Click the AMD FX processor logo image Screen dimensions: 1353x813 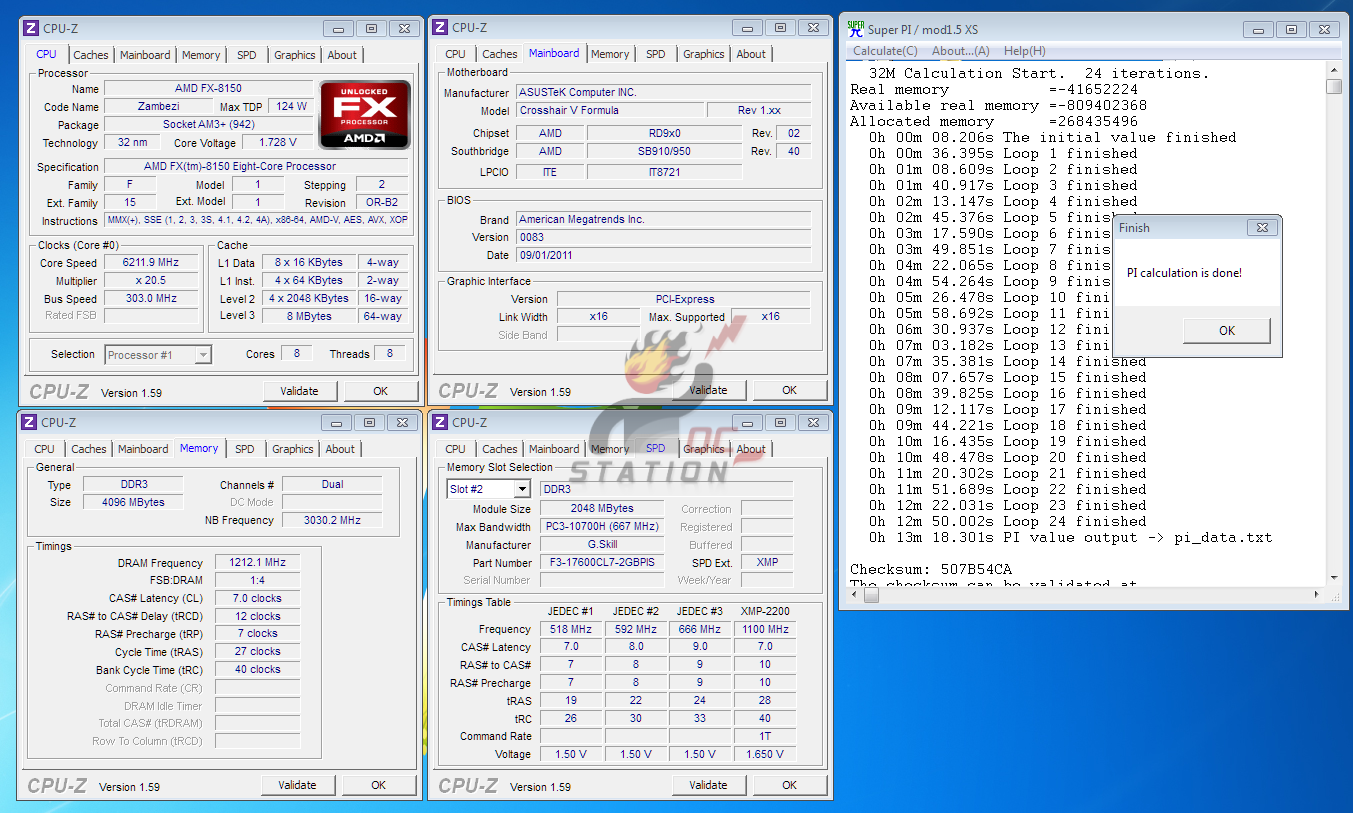(x=365, y=114)
